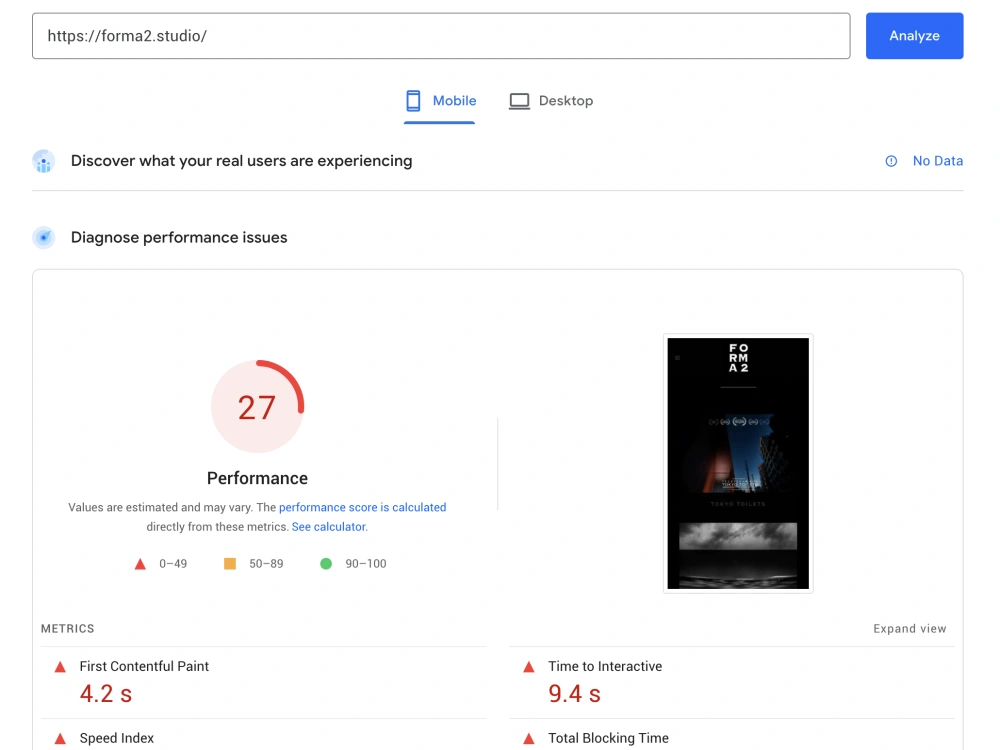Click the Forma2 mobile page screenshot thumbnail
Viewport: 1000px width, 750px height.
point(738,463)
